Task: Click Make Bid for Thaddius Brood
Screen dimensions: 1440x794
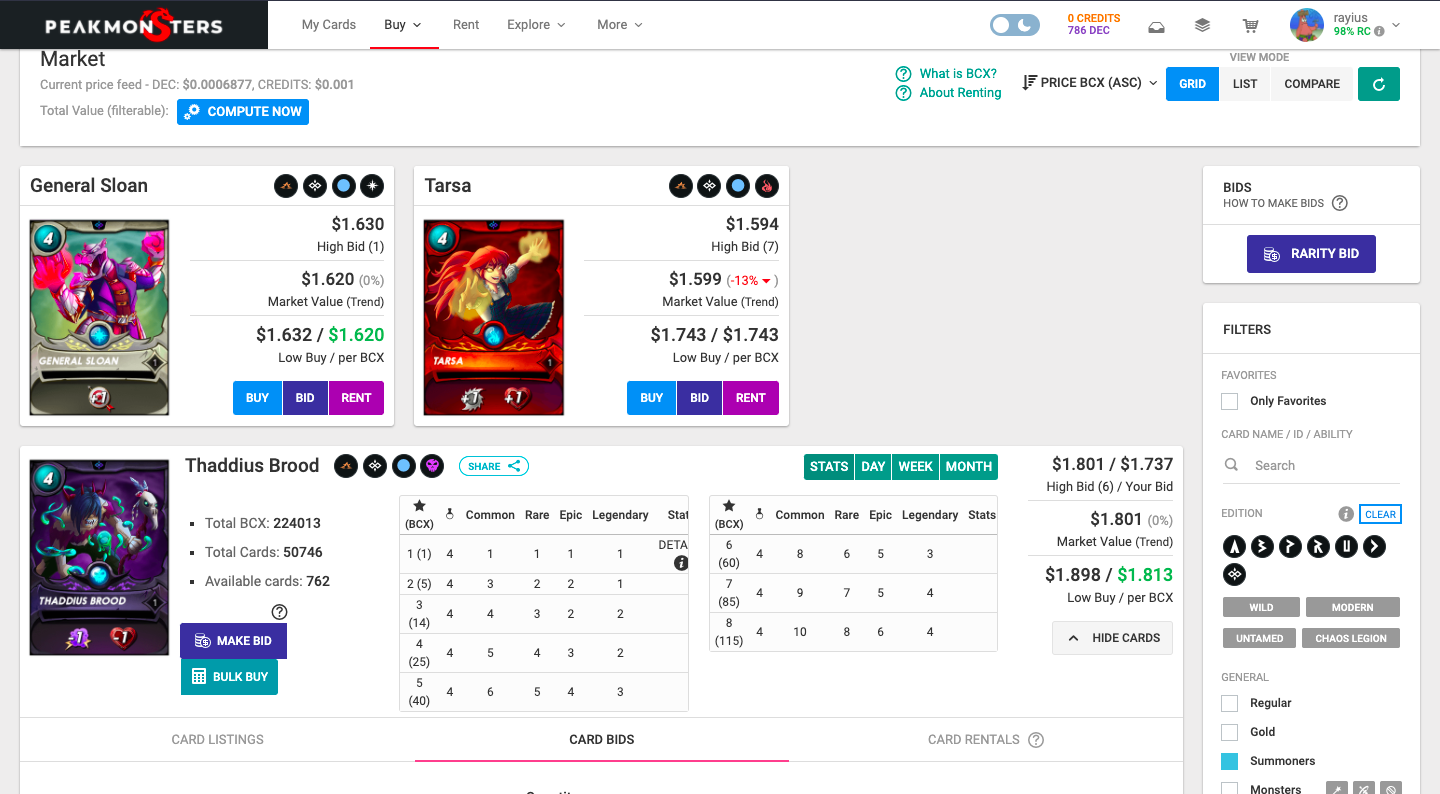Action: [233, 641]
